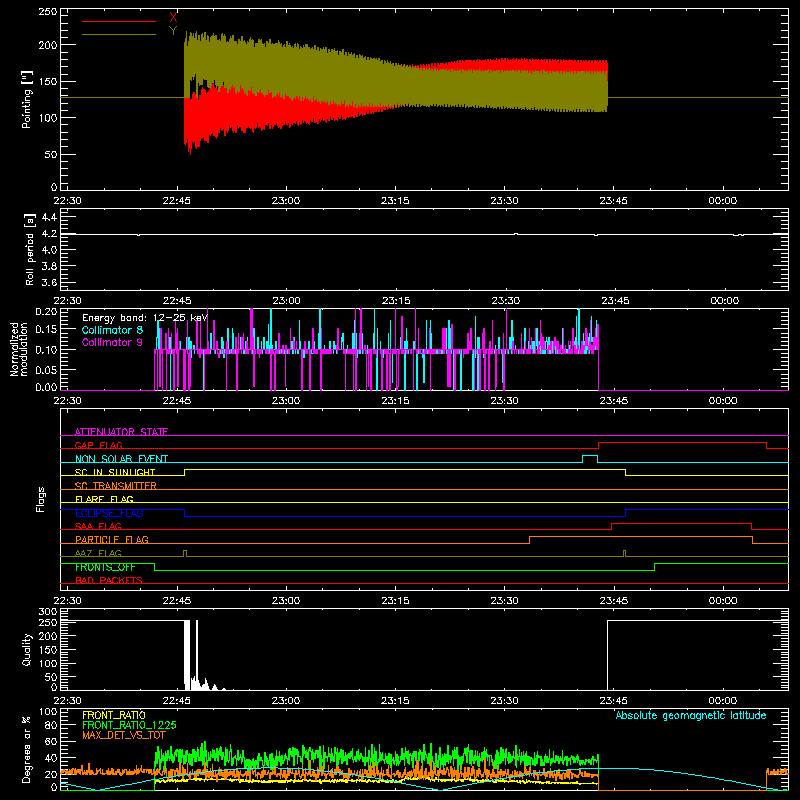Click the 22:45 label under modulation plot
The width and height of the screenshot is (800, 800).
point(177,401)
